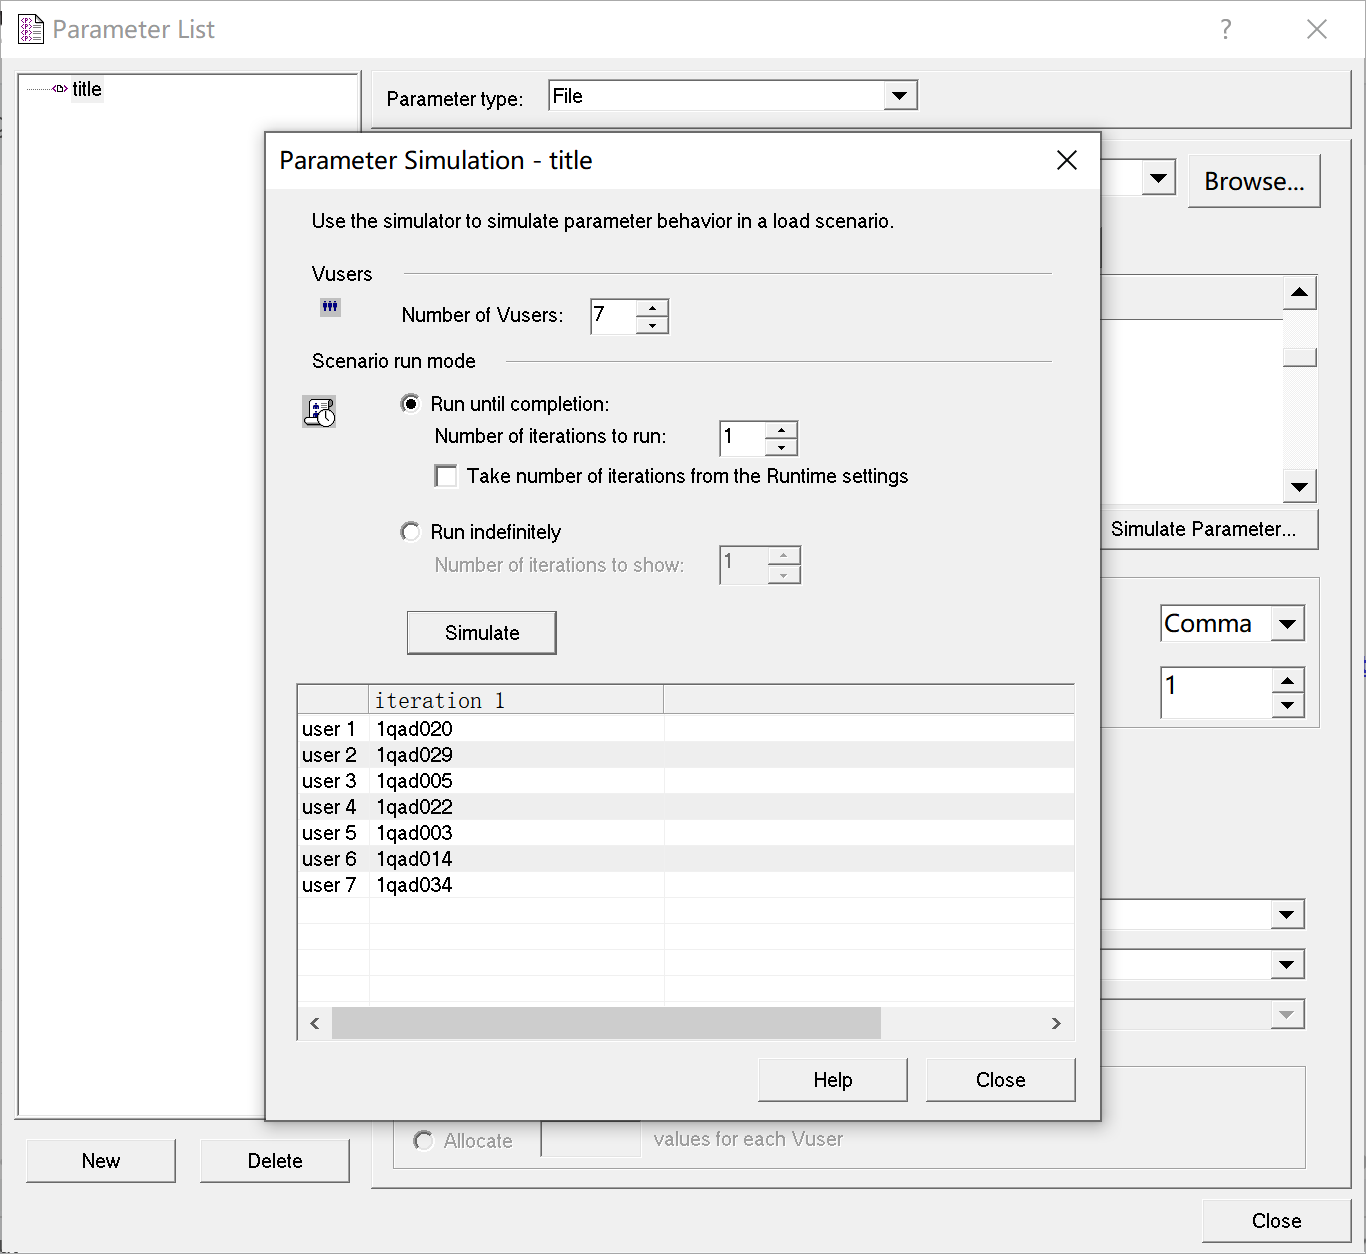The height and width of the screenshot is (1254, 1366).
Task: Select the user 1 row value 1qad020
Action: (x=414, y=729)
